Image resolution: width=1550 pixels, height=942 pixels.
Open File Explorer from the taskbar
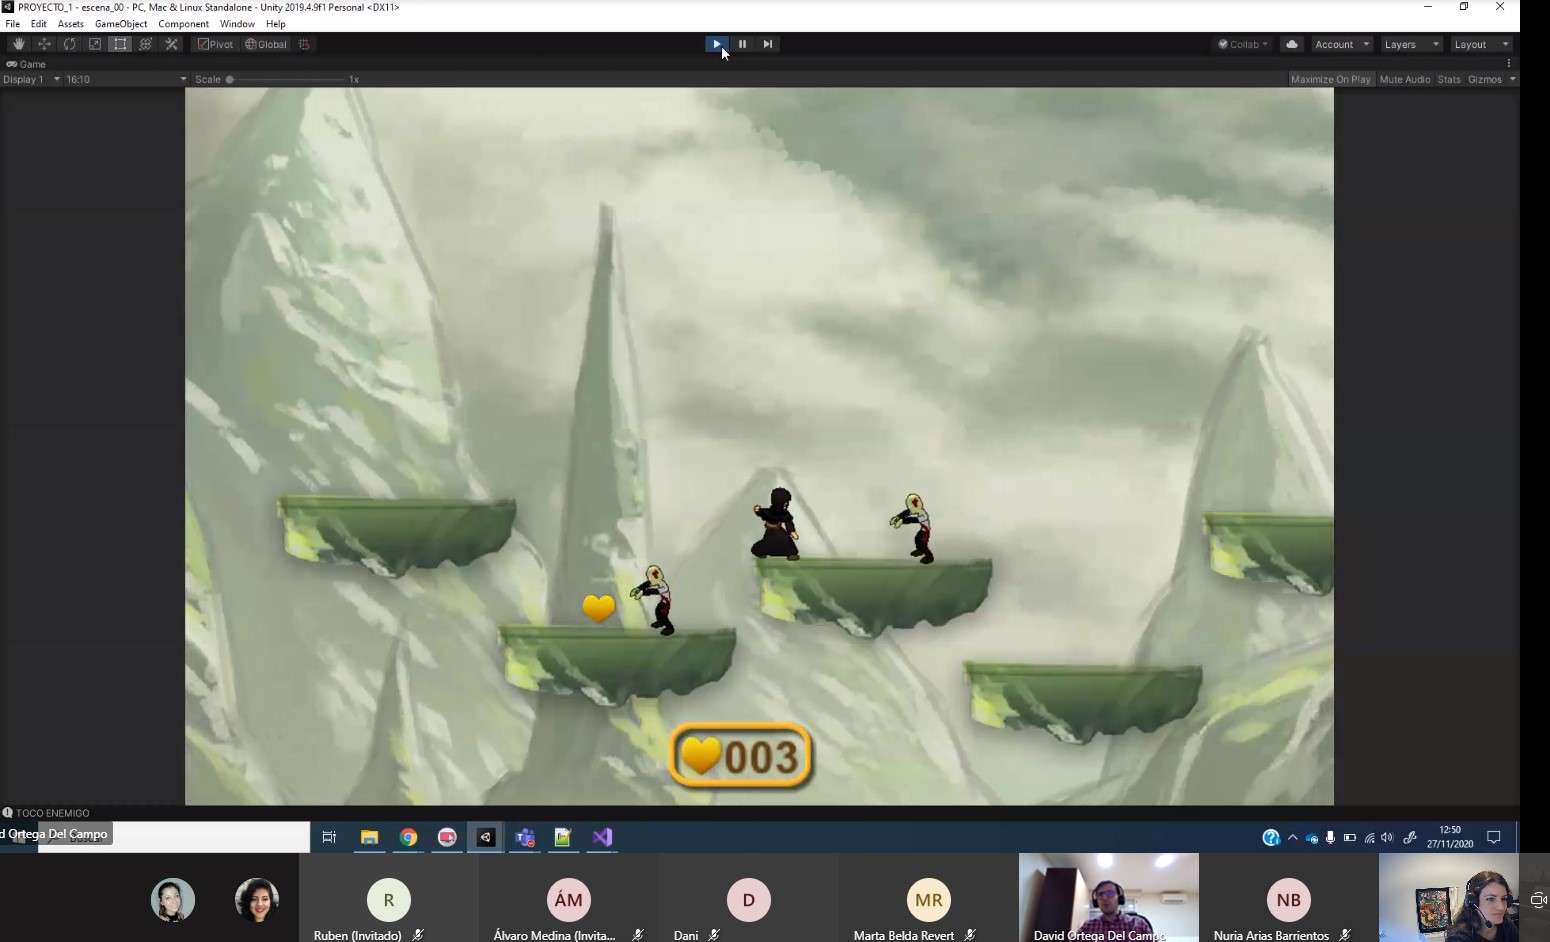pos(369,837)
